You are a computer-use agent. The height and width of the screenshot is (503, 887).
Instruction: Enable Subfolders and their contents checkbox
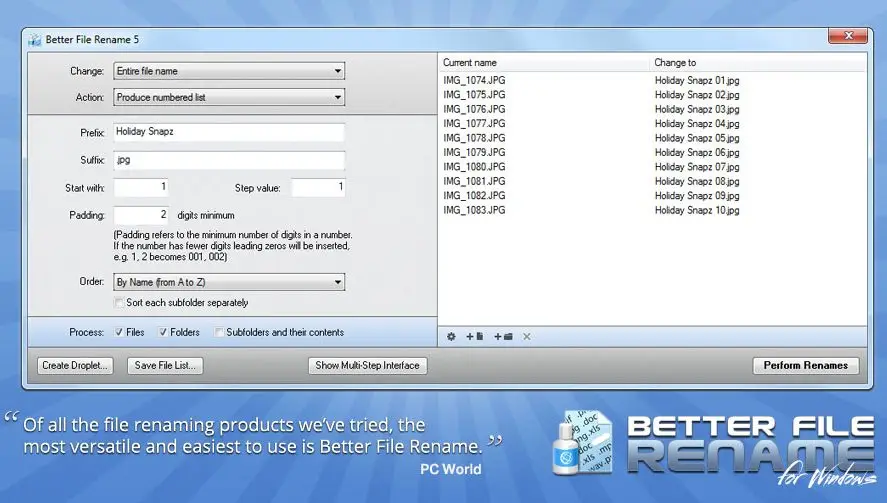(219, 332)
